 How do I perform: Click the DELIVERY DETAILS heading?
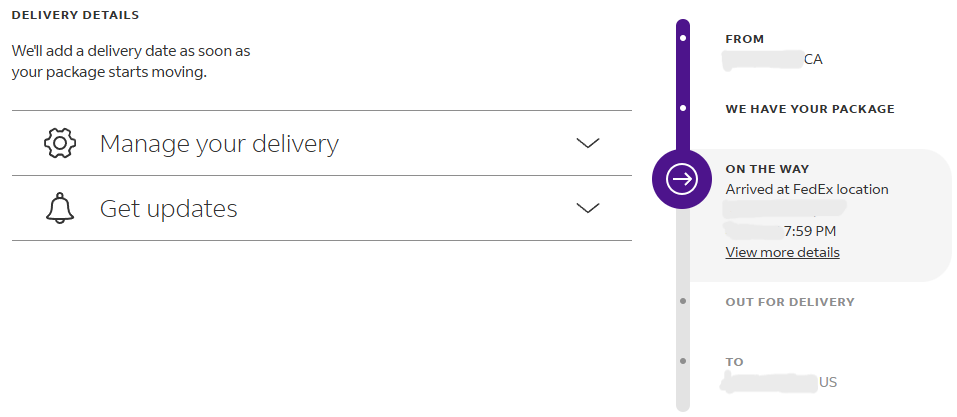coord(76,16)
